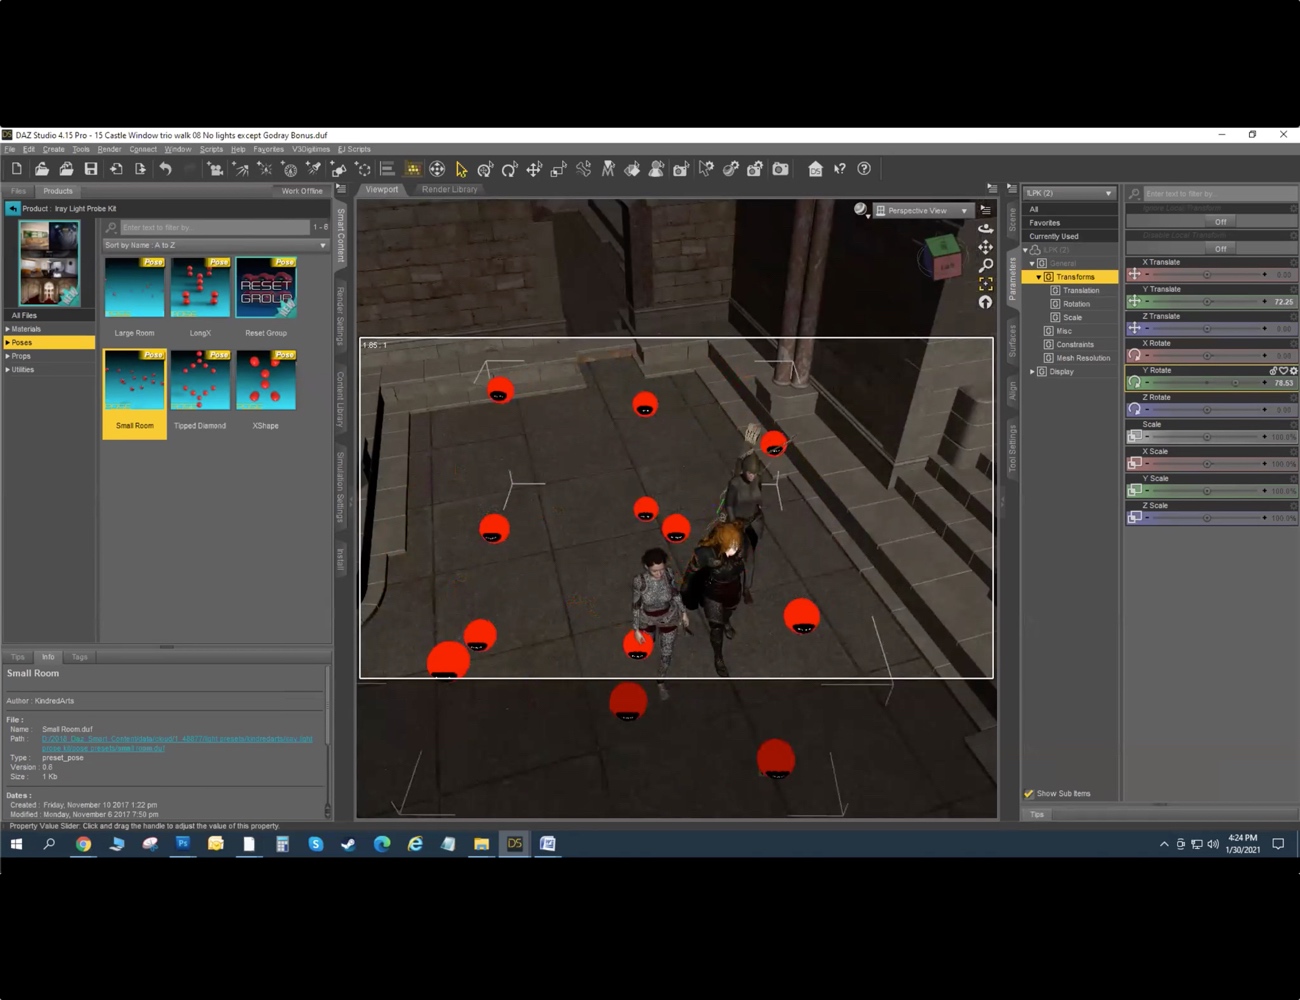Click the view orientation cube
Viewport: 1300px width, 1000px height.
tap(942, 257)
